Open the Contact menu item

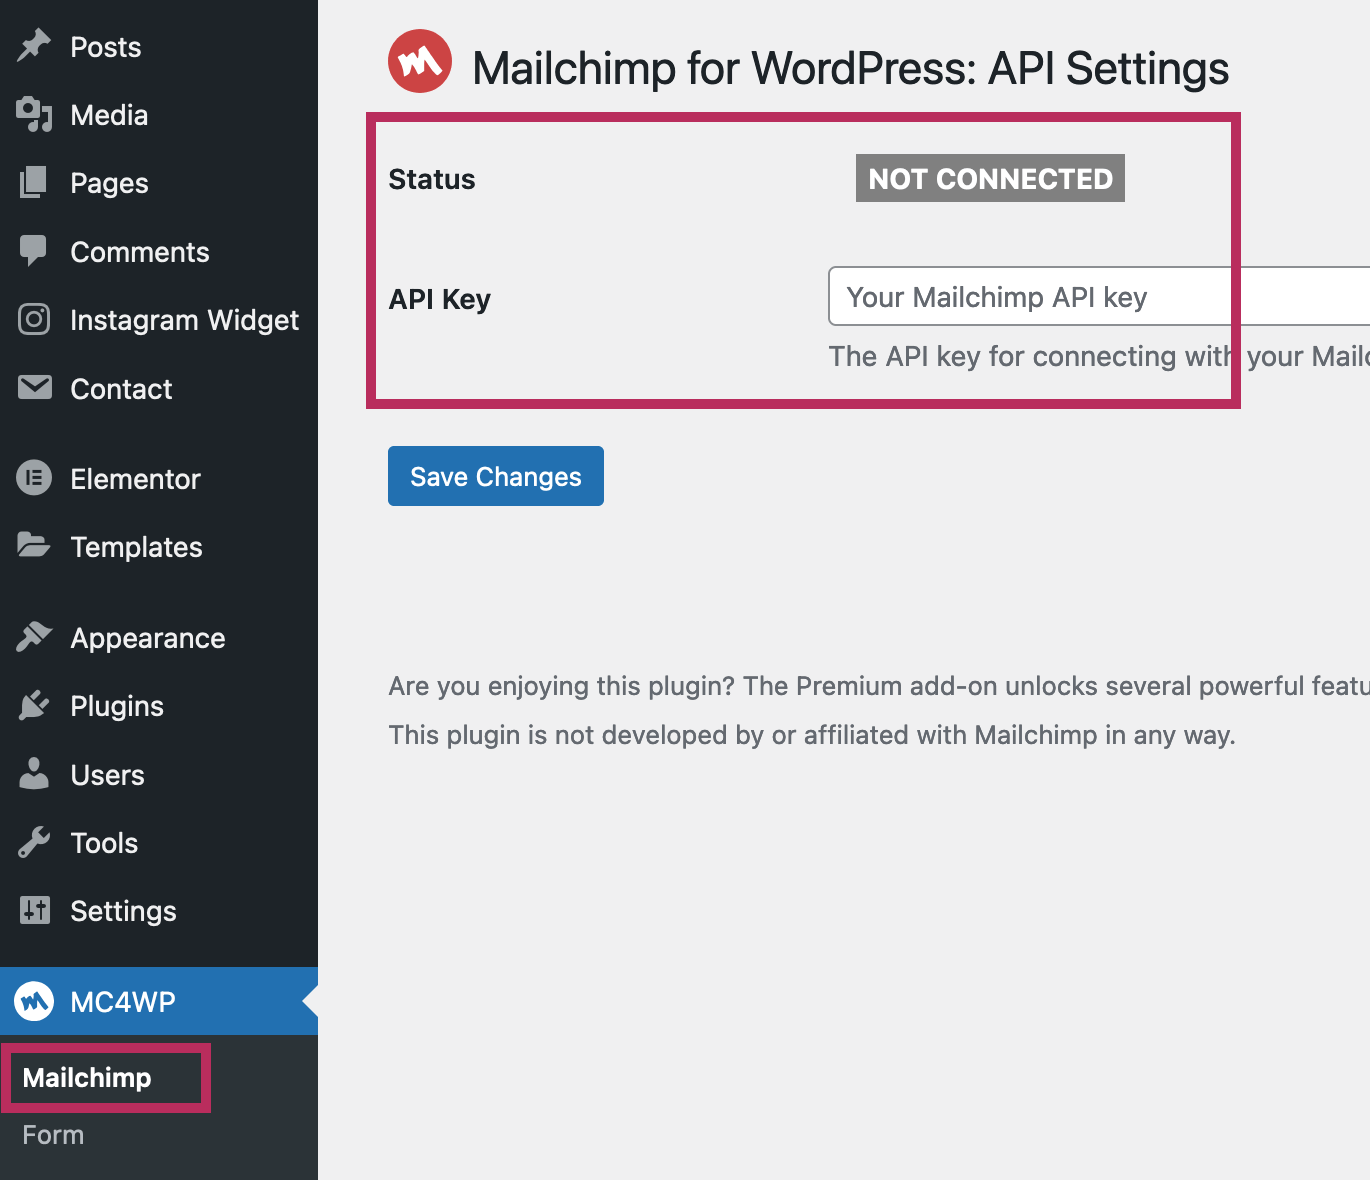click(121, 389)
